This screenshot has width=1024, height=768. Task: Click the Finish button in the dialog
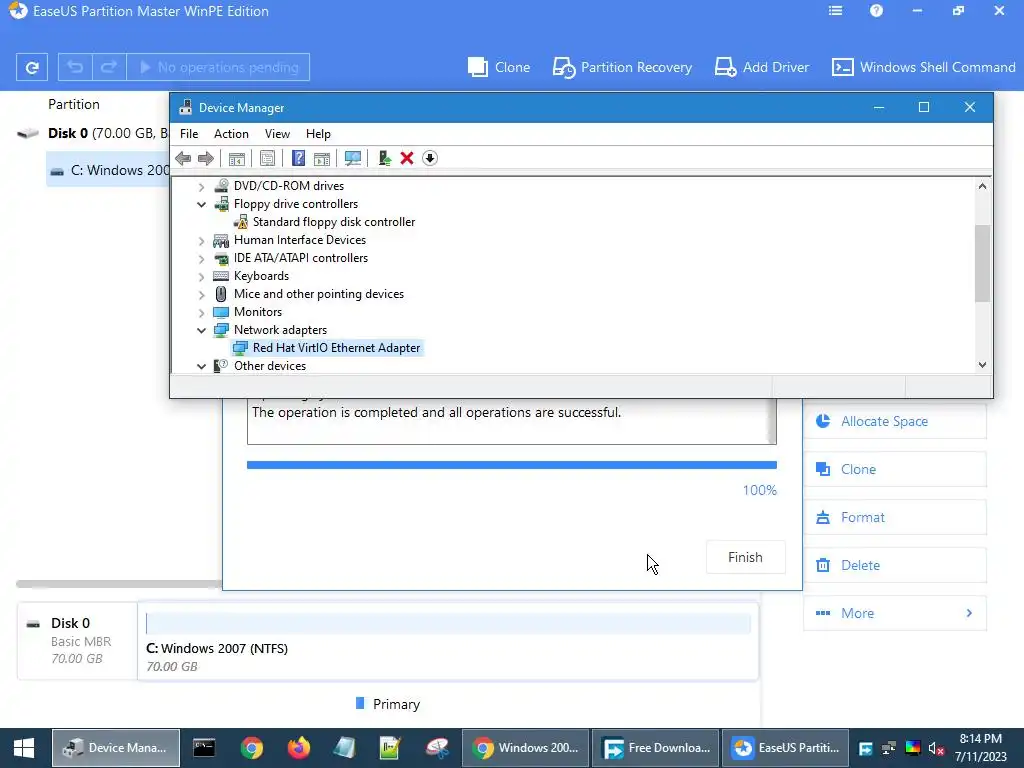coord(745,557)
